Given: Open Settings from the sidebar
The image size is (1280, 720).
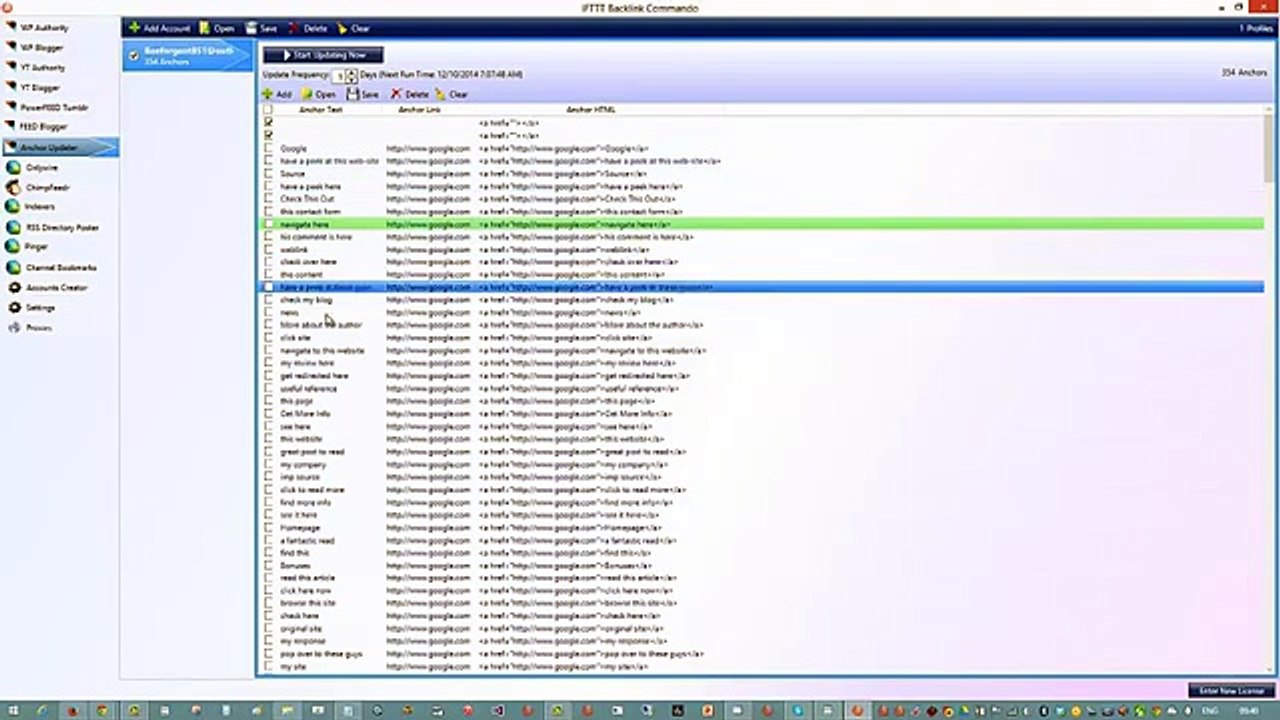Looking at the screenshot, I should point(40,307).
